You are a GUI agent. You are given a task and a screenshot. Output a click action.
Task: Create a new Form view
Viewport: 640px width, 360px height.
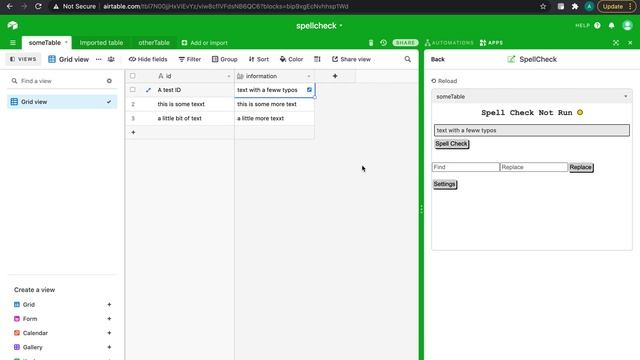(x=62, y=319)
